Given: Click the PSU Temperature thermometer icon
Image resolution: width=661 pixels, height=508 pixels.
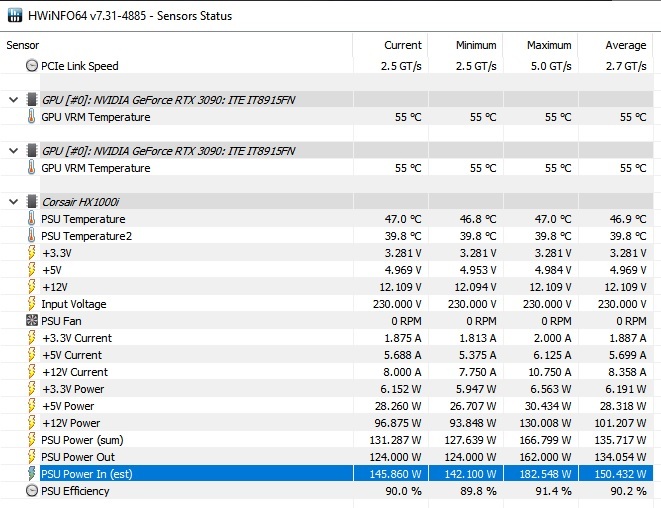Looking at the screenshot, I should pos(31,219).
